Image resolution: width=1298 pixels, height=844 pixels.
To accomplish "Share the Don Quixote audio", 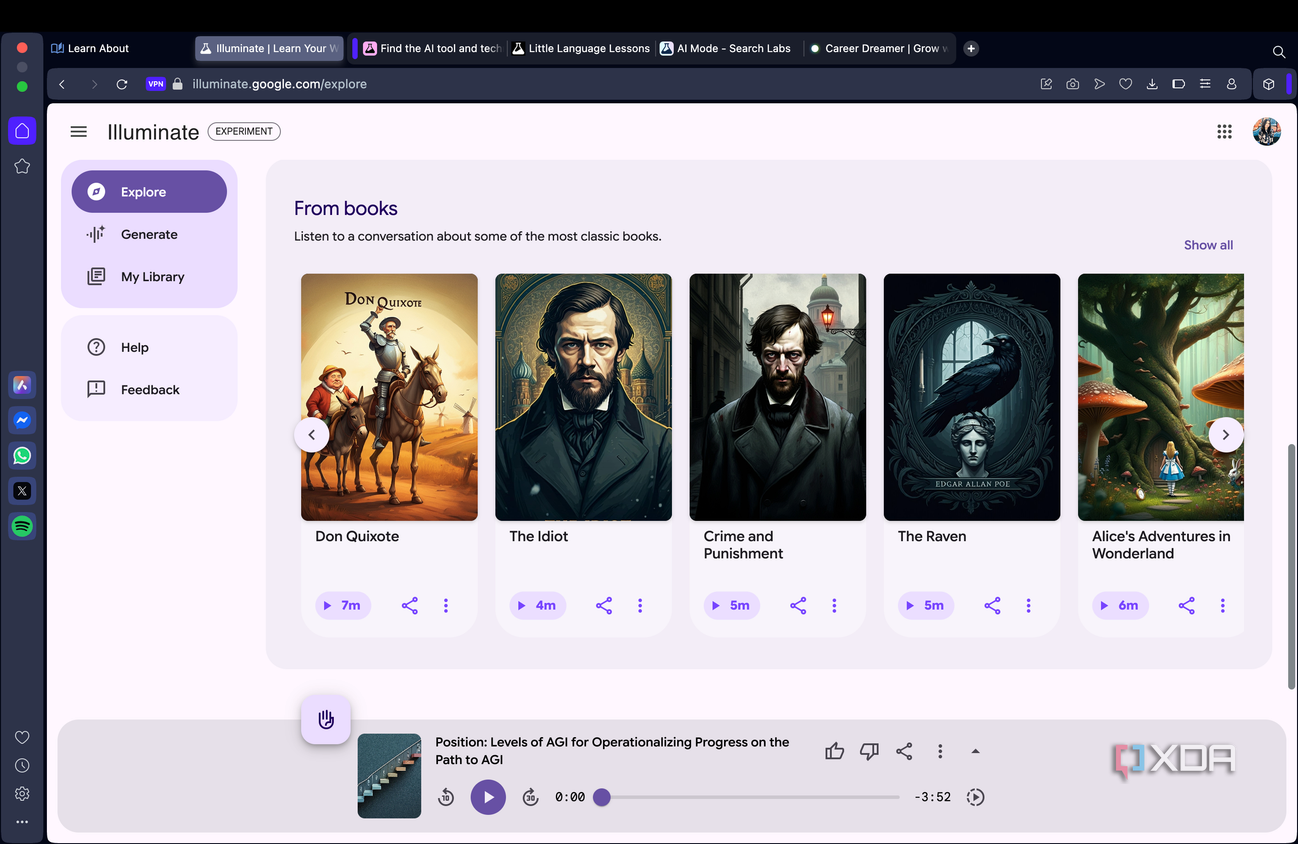I will pos(410,605).
